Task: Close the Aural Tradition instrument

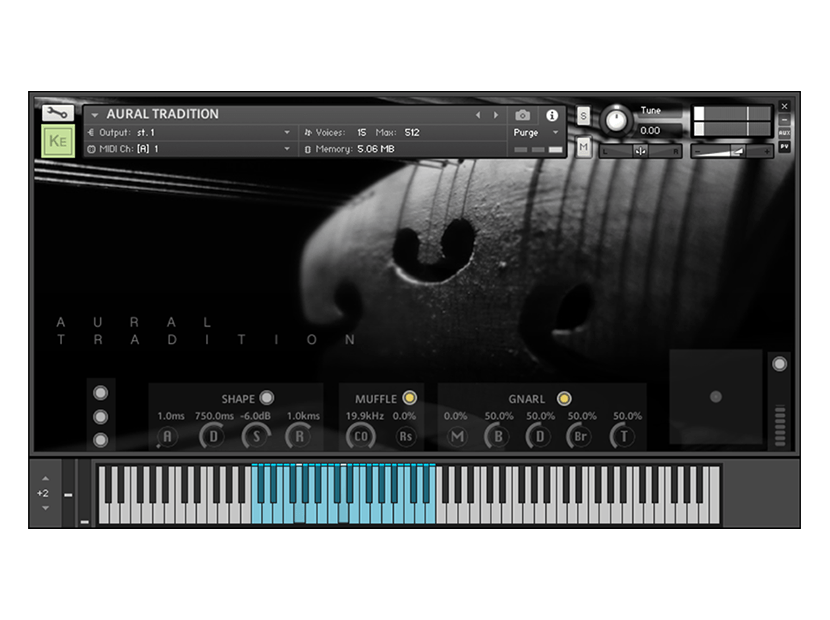Action: (x=784, y=106)
